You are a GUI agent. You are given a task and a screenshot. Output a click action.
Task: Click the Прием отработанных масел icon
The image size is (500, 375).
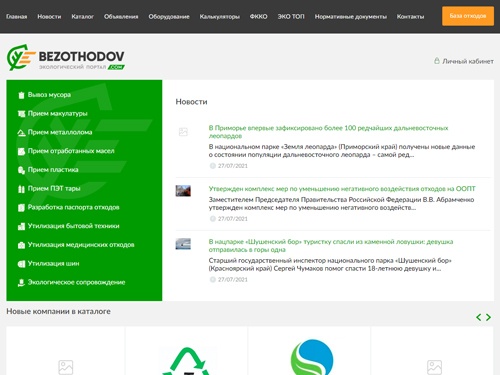point(21,151)
